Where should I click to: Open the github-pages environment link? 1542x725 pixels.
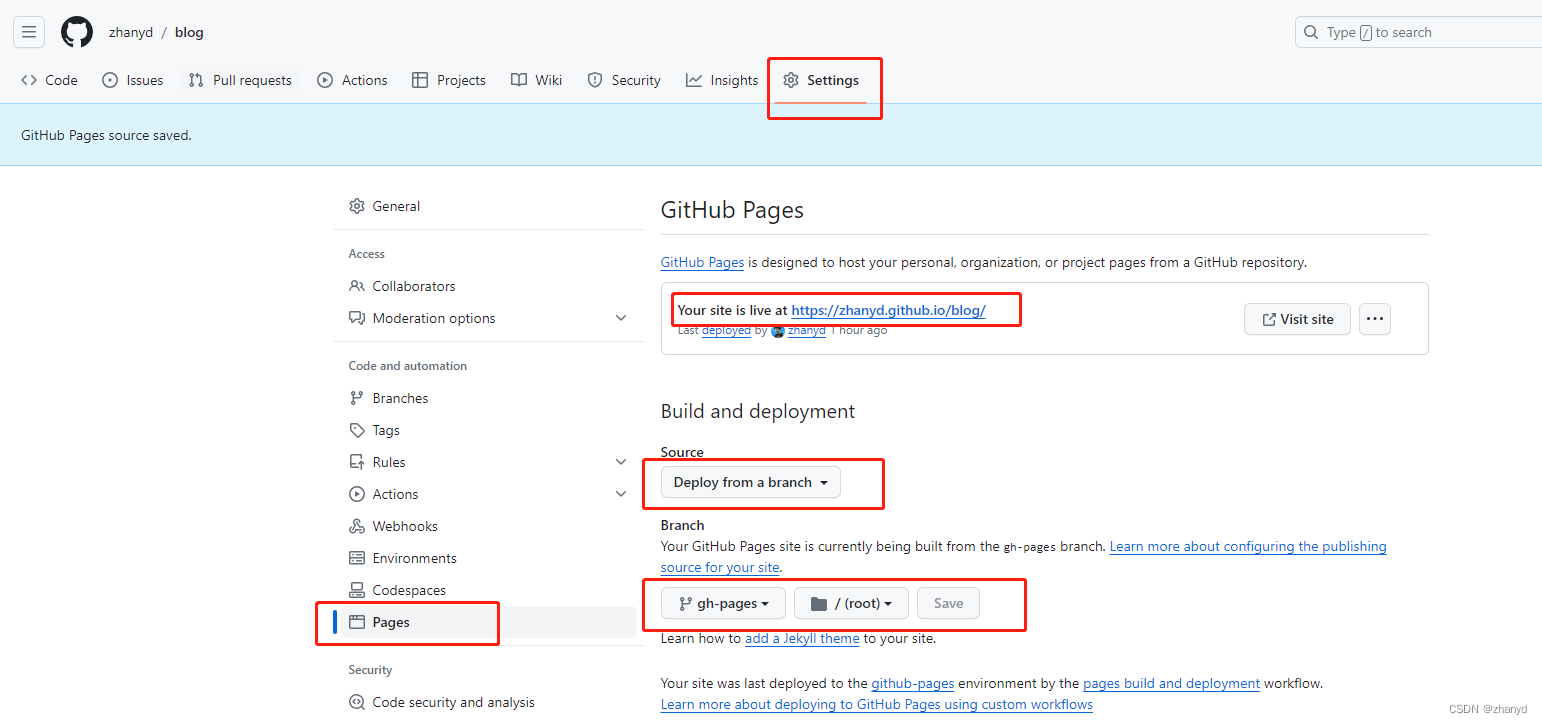[913, 683]
